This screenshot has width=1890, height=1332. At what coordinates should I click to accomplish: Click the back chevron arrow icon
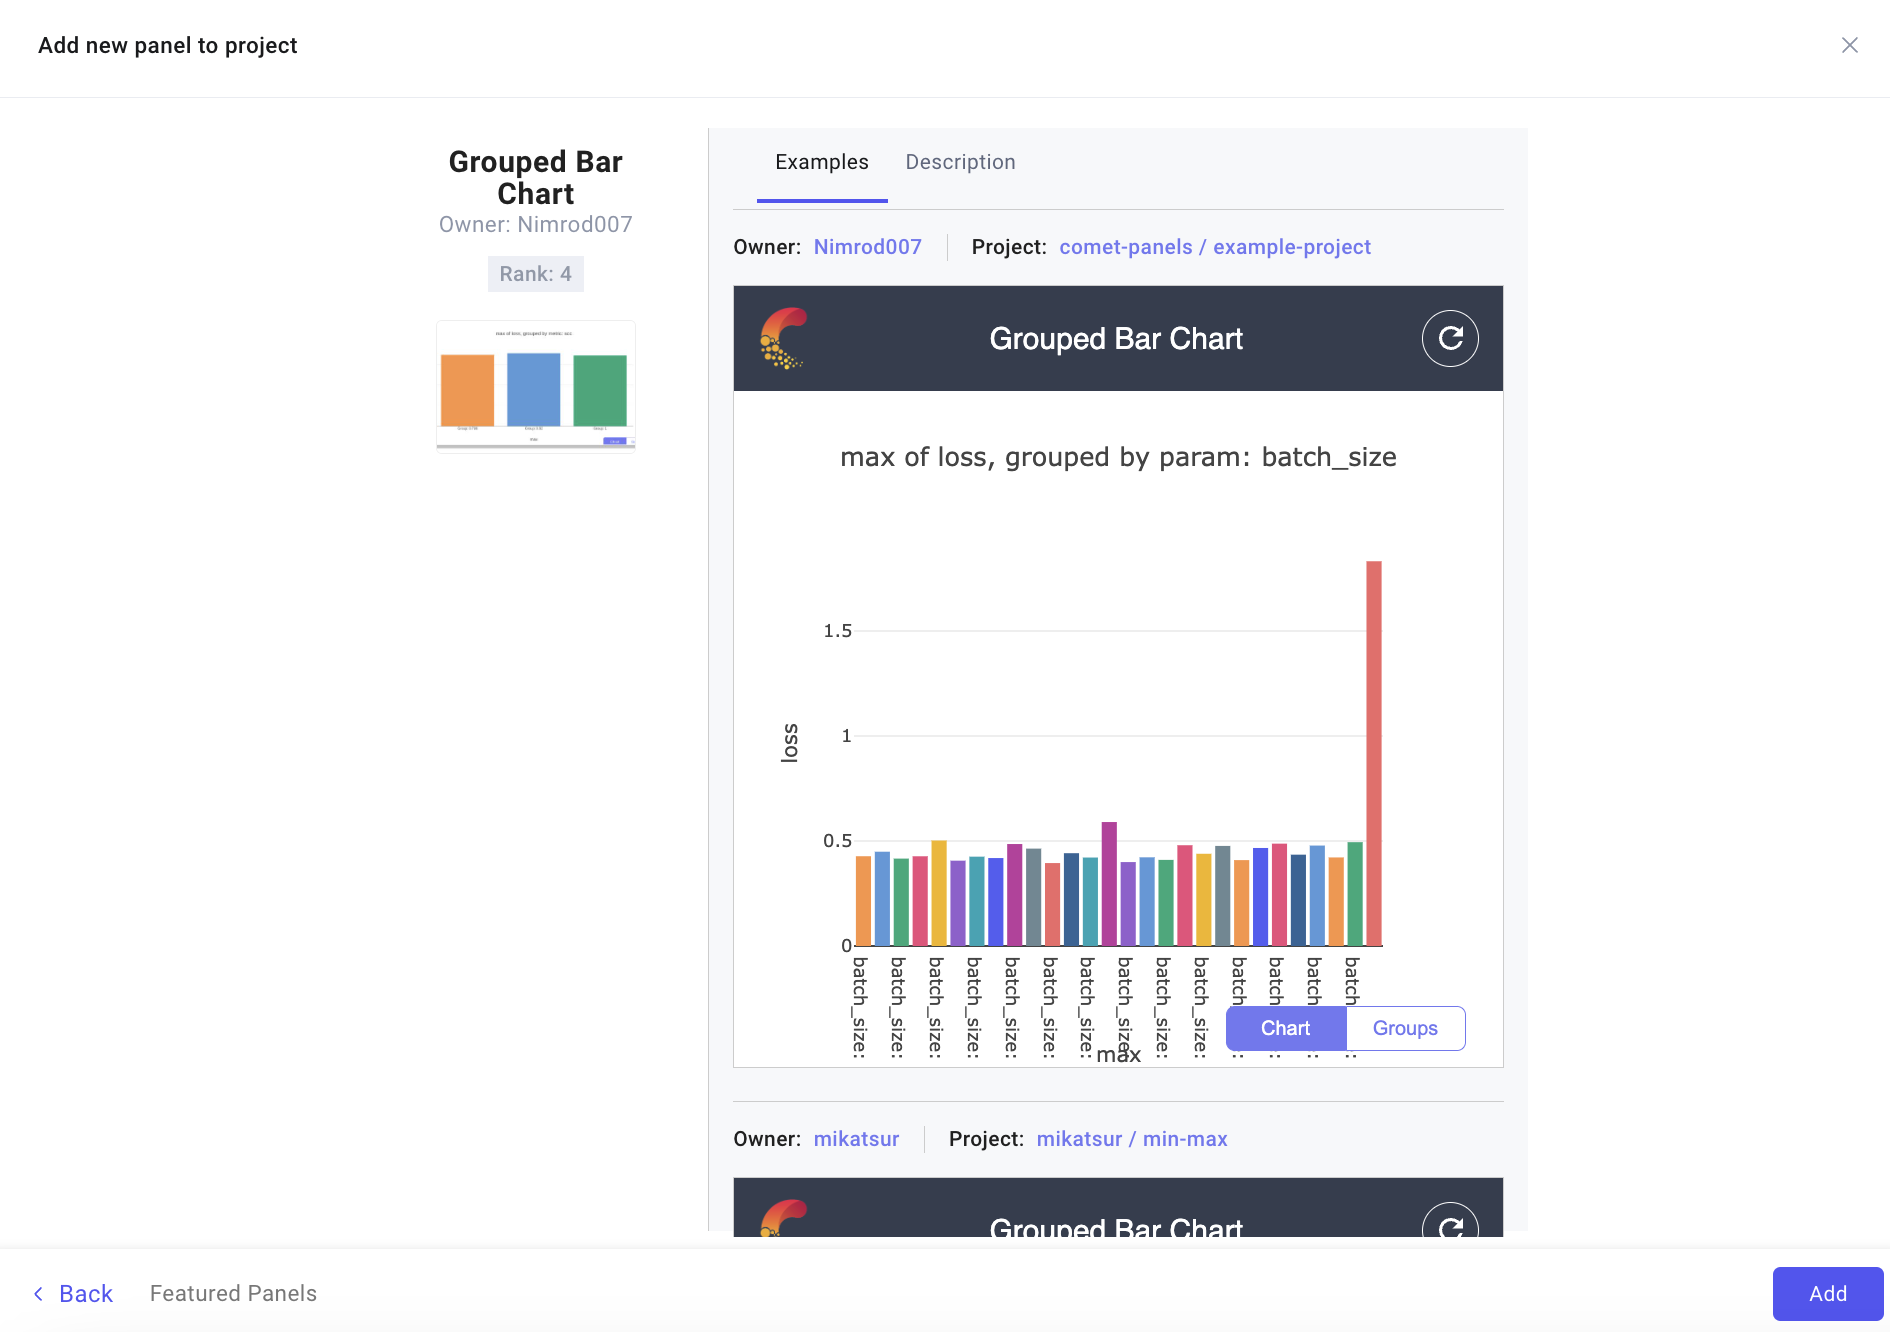click(x=37, y=1293)
